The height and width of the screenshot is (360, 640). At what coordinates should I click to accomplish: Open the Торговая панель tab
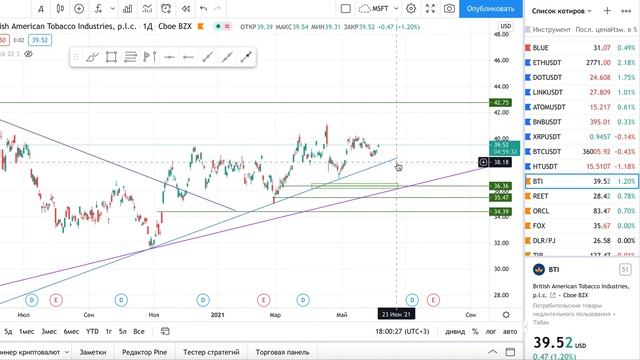[282, 352]
